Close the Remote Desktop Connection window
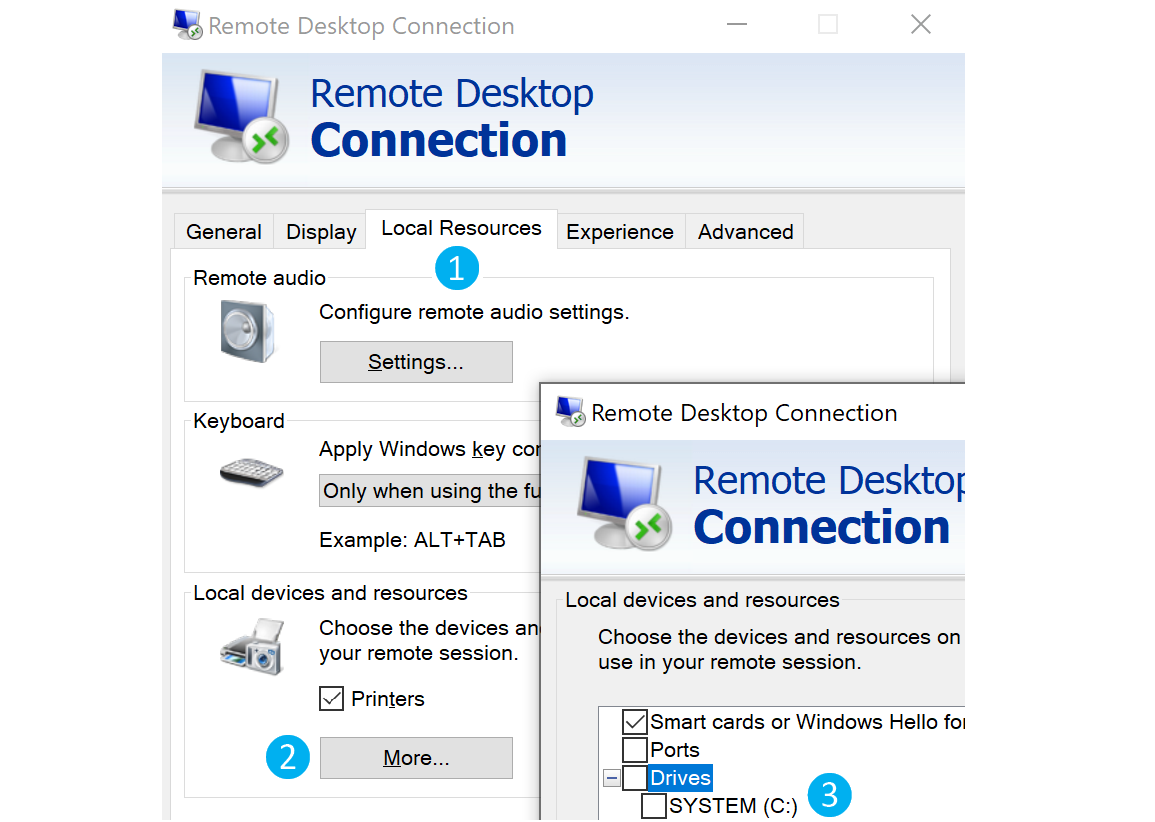Image resolution: width=1155 pixels, height=822 pixels. coord(921,24)
